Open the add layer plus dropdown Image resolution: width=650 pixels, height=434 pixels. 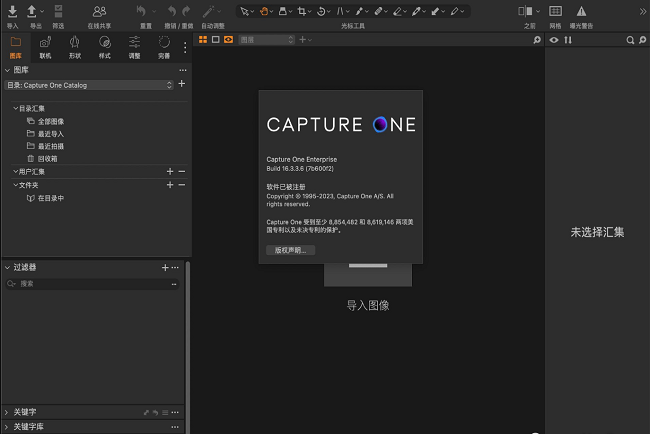(305, 40)
